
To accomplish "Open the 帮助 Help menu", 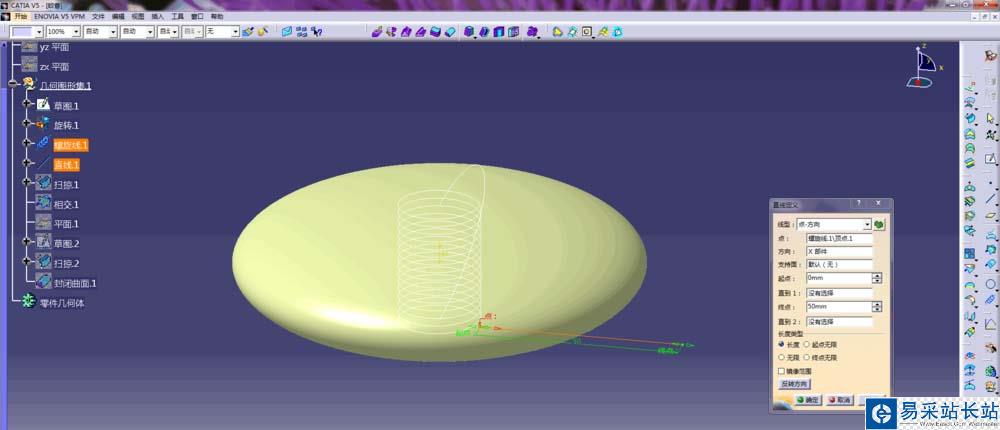I will [217, 16].
